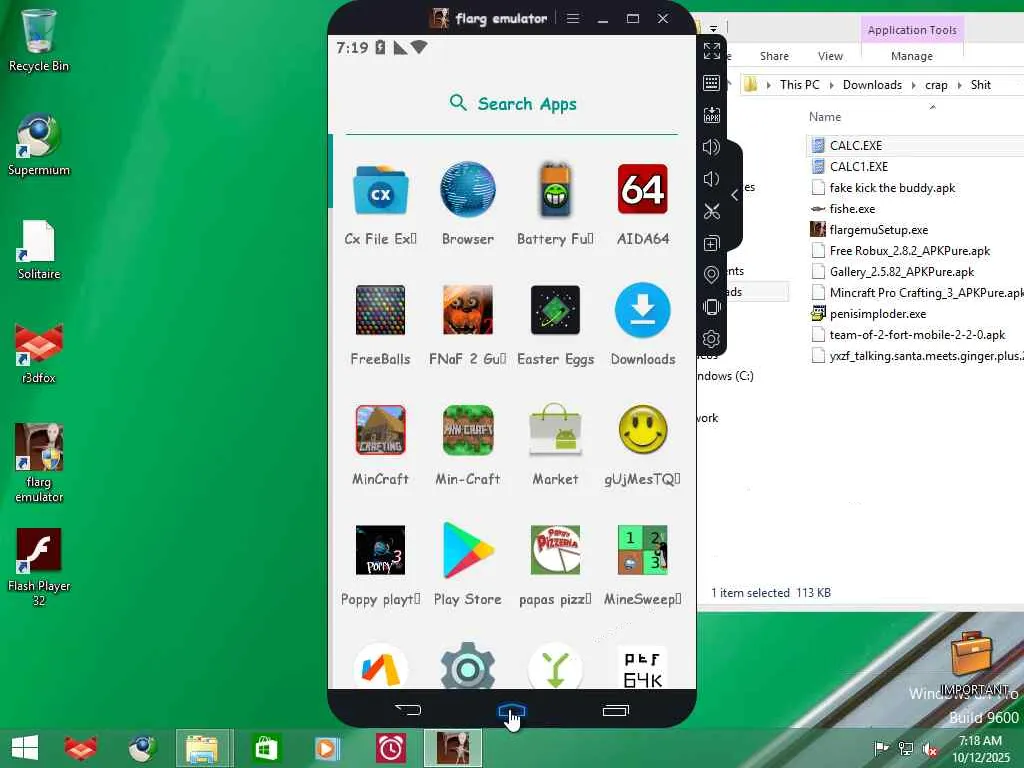Click the Windows Start button

click(25, 748)
